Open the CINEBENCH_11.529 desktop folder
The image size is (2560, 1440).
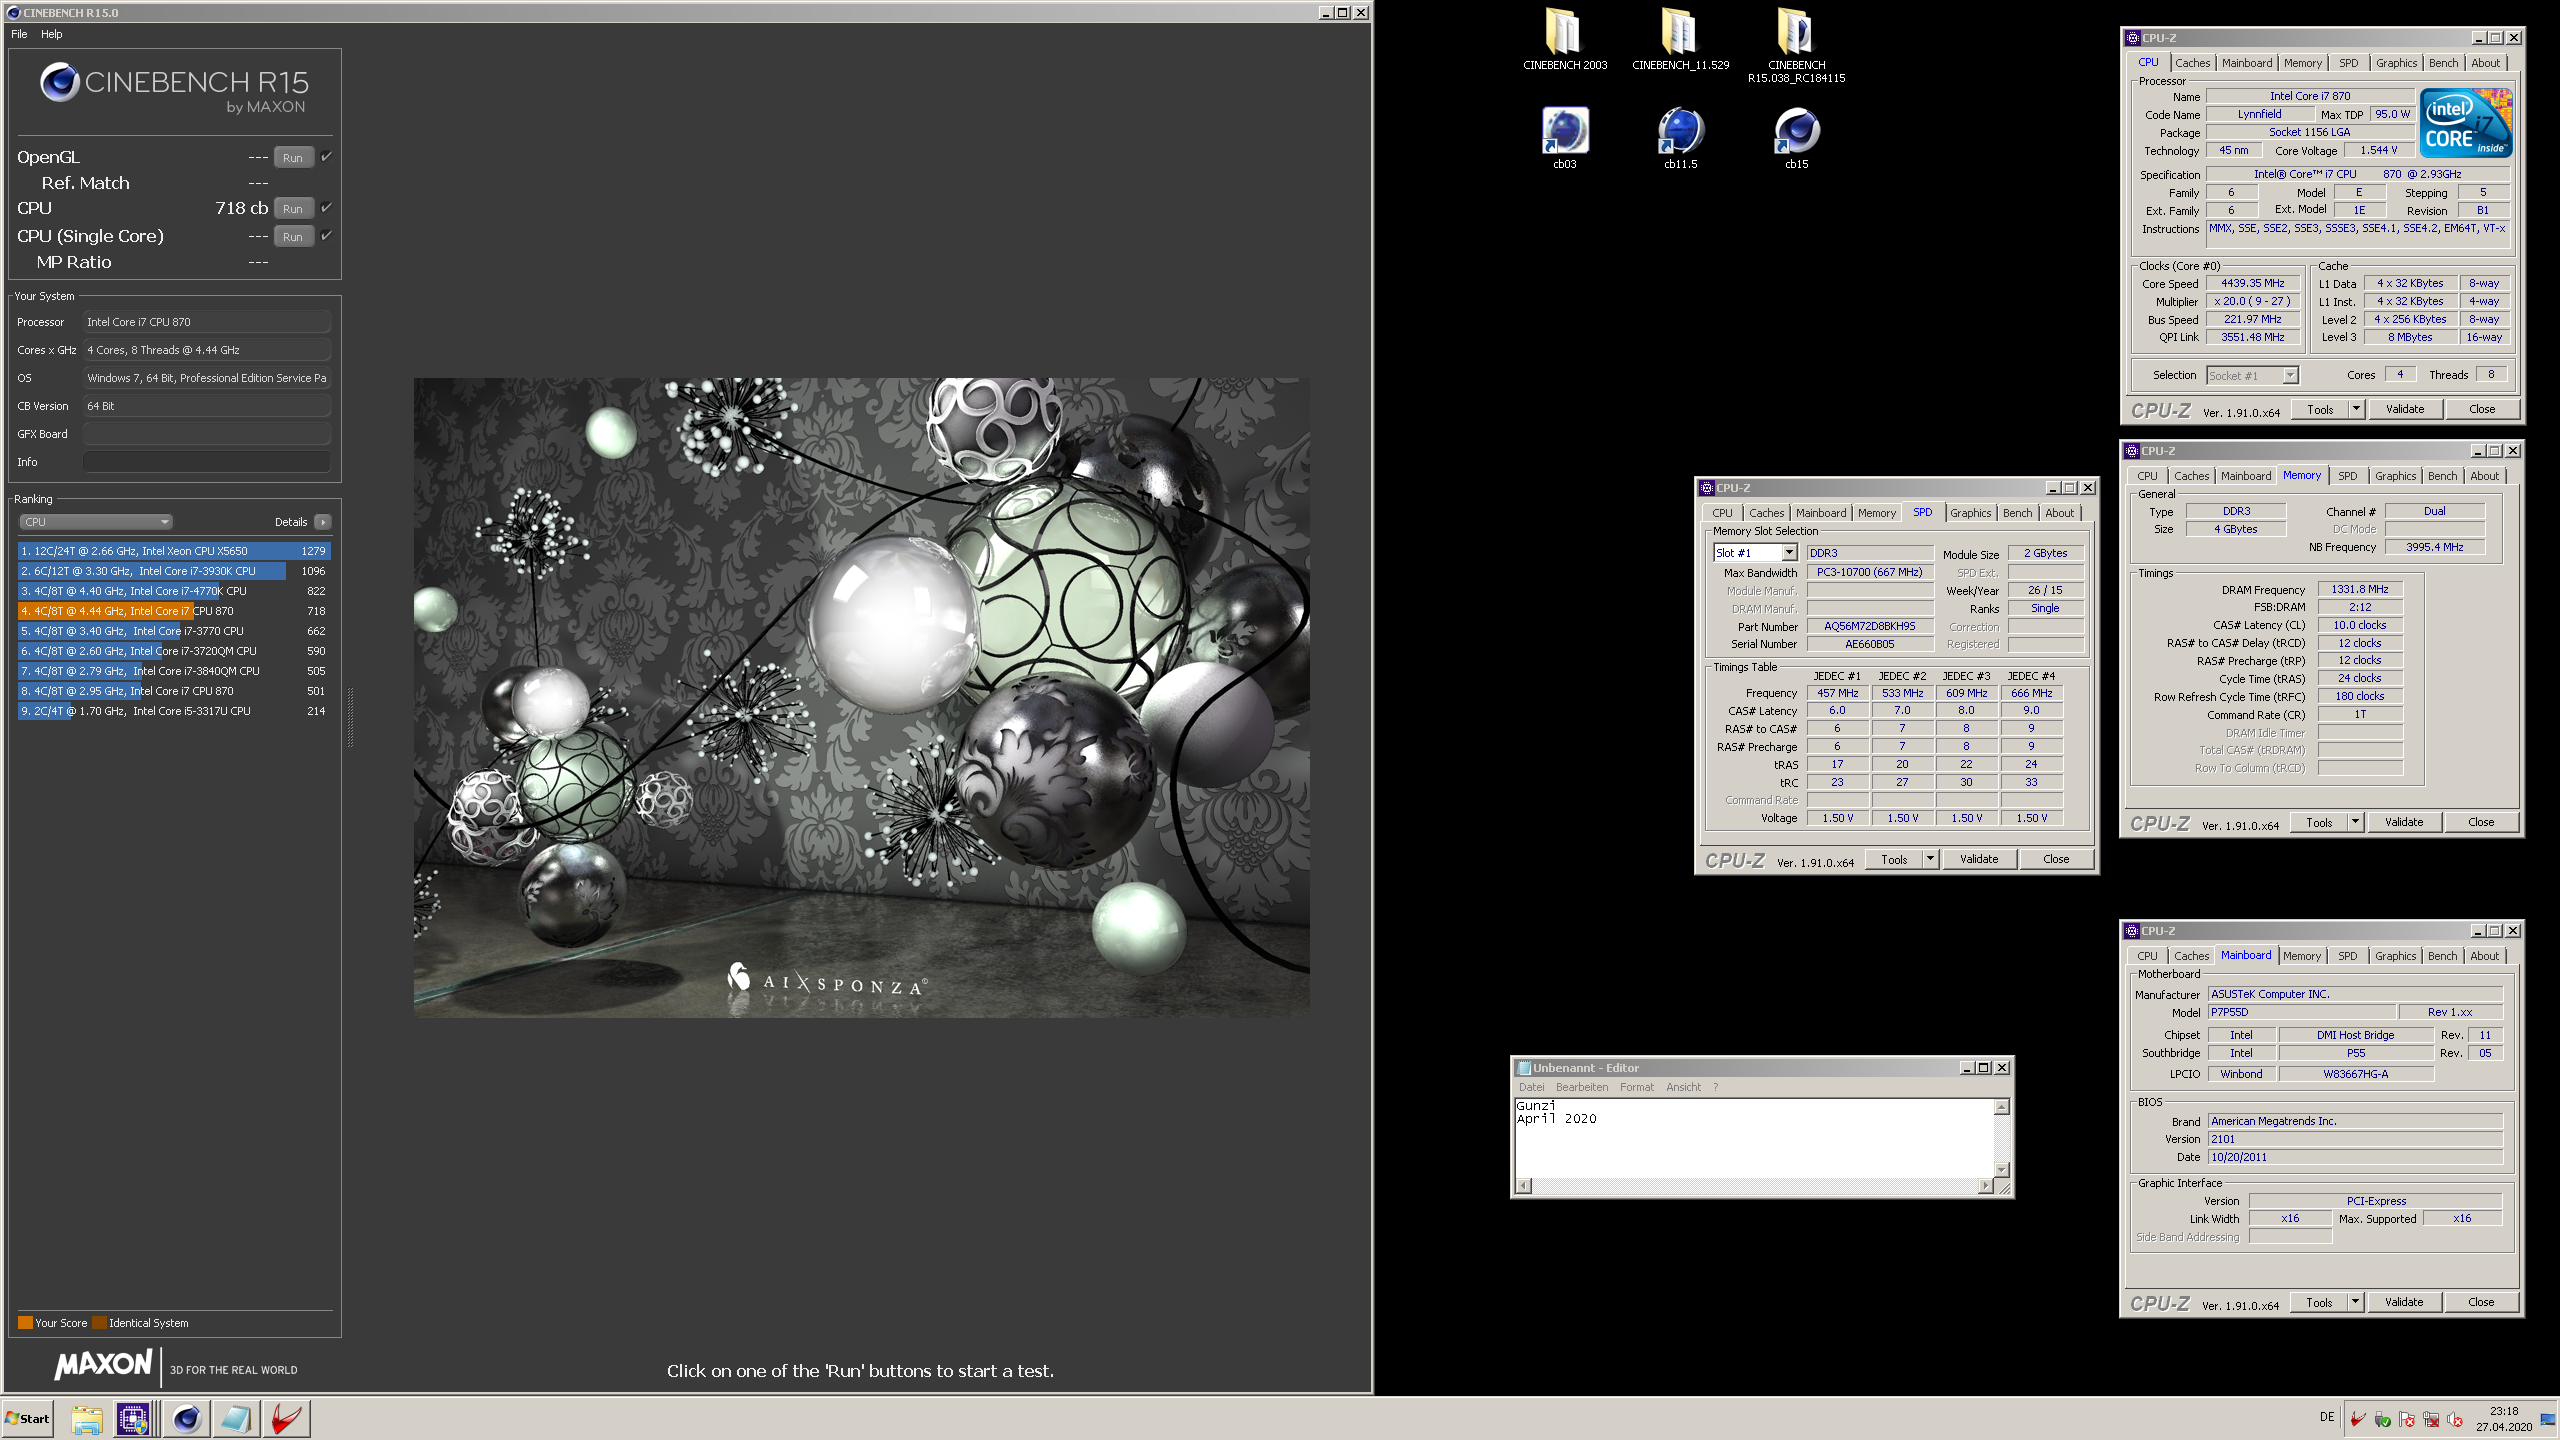[1680, 38]
